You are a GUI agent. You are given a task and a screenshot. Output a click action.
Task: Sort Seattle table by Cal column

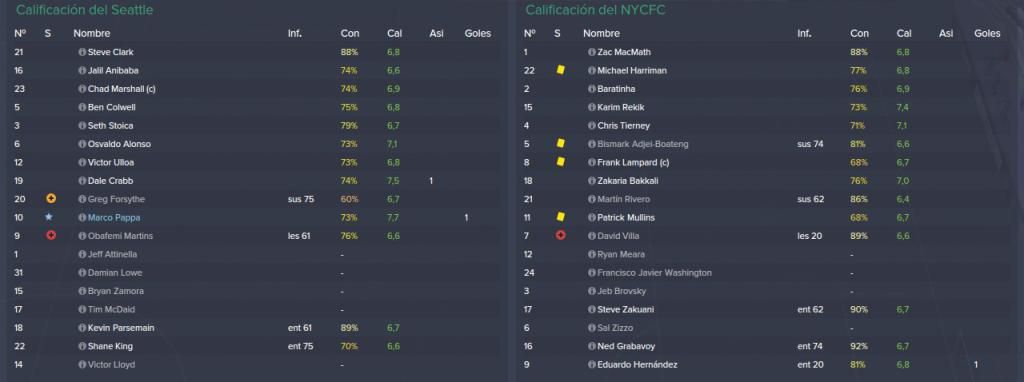[394, 33]
